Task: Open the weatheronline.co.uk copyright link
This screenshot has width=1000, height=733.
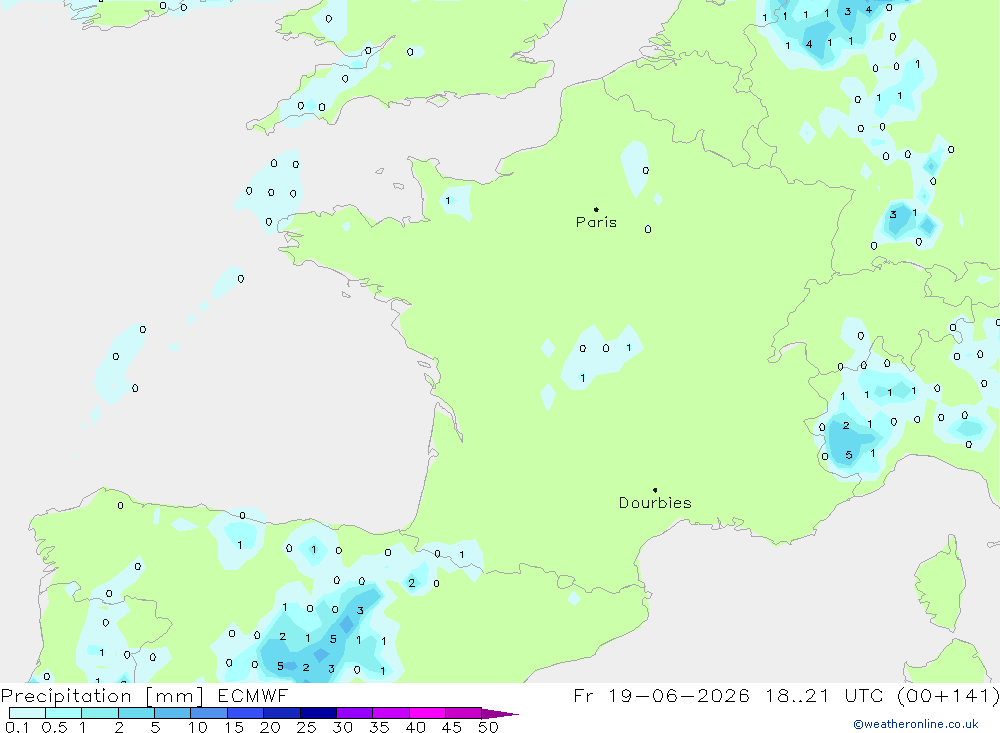Action: (x=916, y=724)
